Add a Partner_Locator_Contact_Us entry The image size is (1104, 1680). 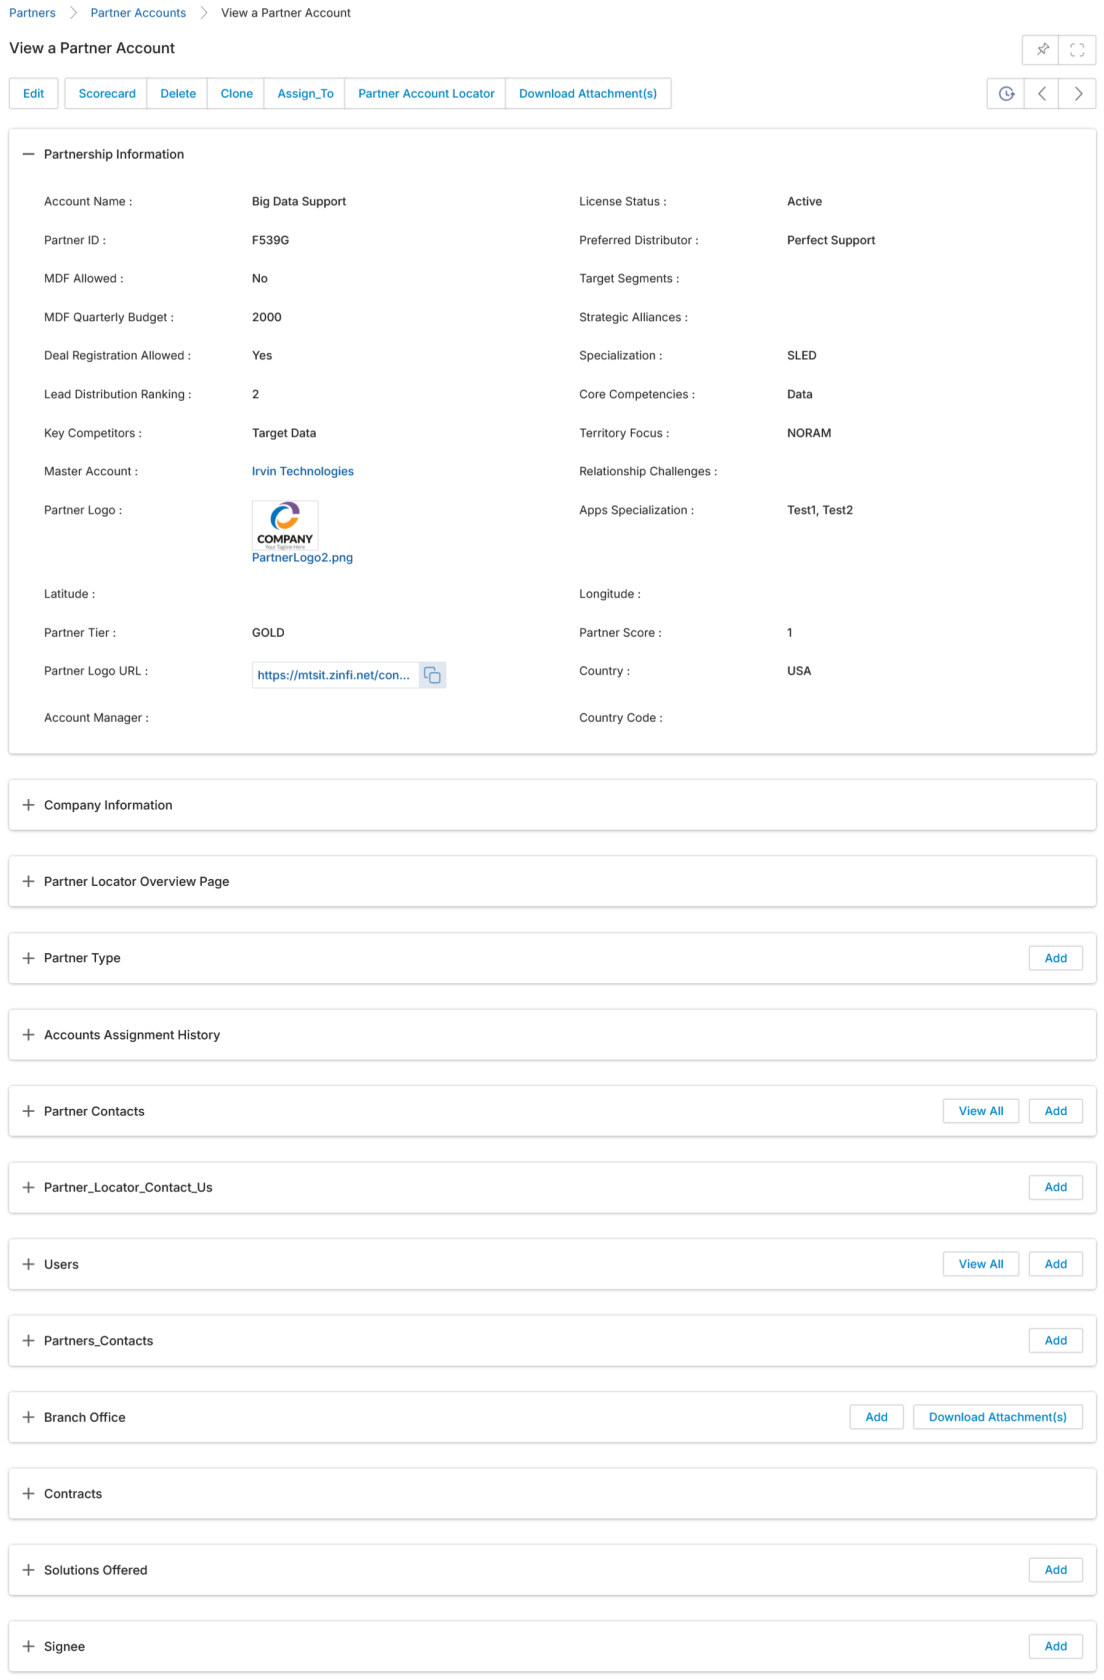click(1056, 1187)
